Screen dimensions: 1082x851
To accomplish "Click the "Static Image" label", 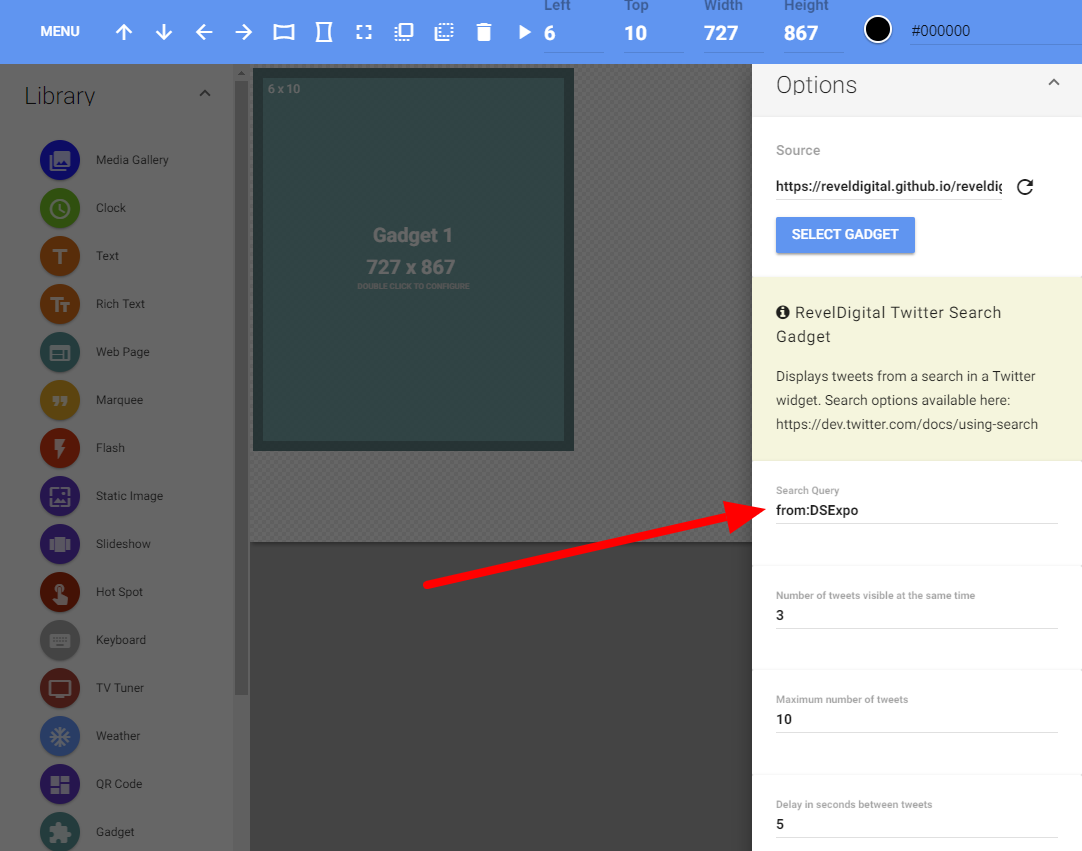I will coord(129,496).
